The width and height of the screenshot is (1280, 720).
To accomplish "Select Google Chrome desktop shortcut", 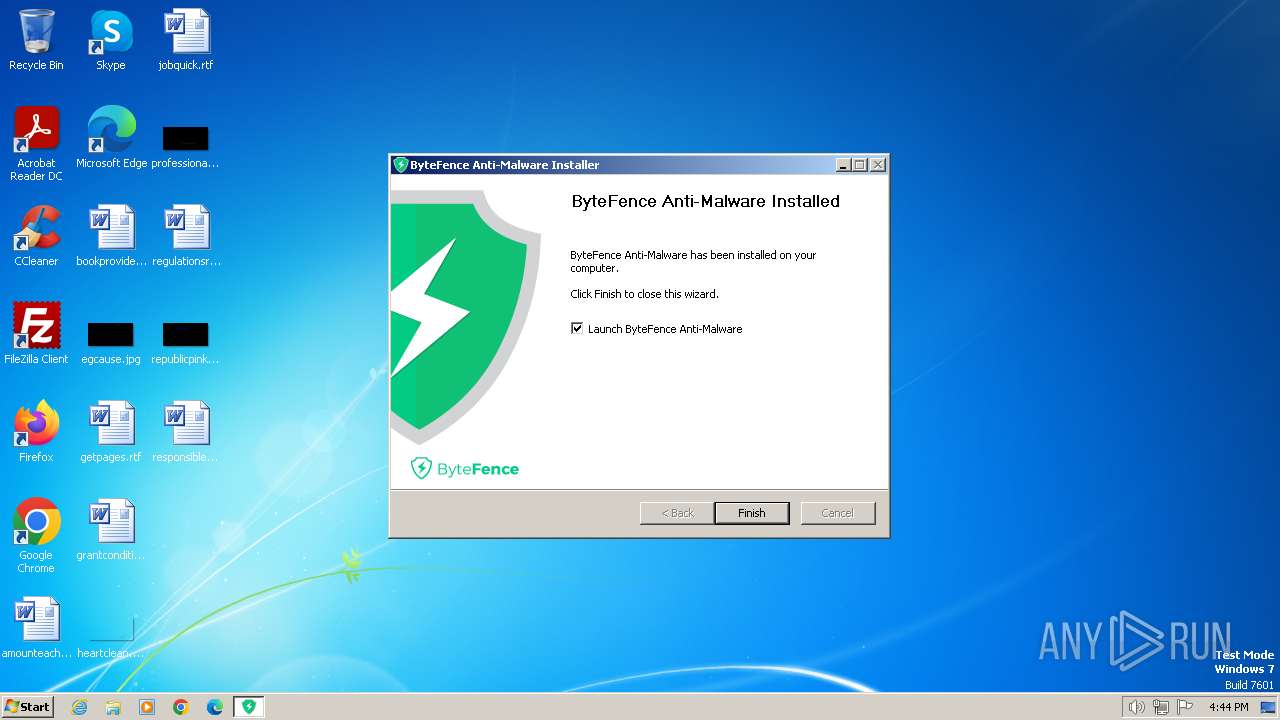I will (x=36, y=535).
